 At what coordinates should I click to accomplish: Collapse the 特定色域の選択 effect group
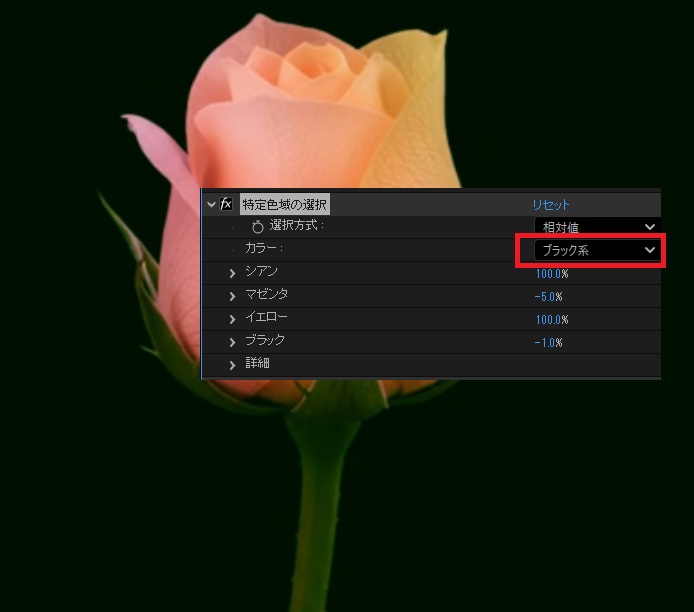coord(211,204)
